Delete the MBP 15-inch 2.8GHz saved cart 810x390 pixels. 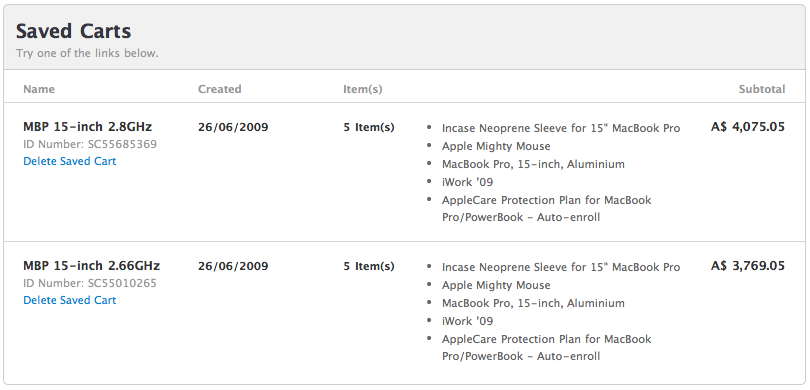coord(70,161)
